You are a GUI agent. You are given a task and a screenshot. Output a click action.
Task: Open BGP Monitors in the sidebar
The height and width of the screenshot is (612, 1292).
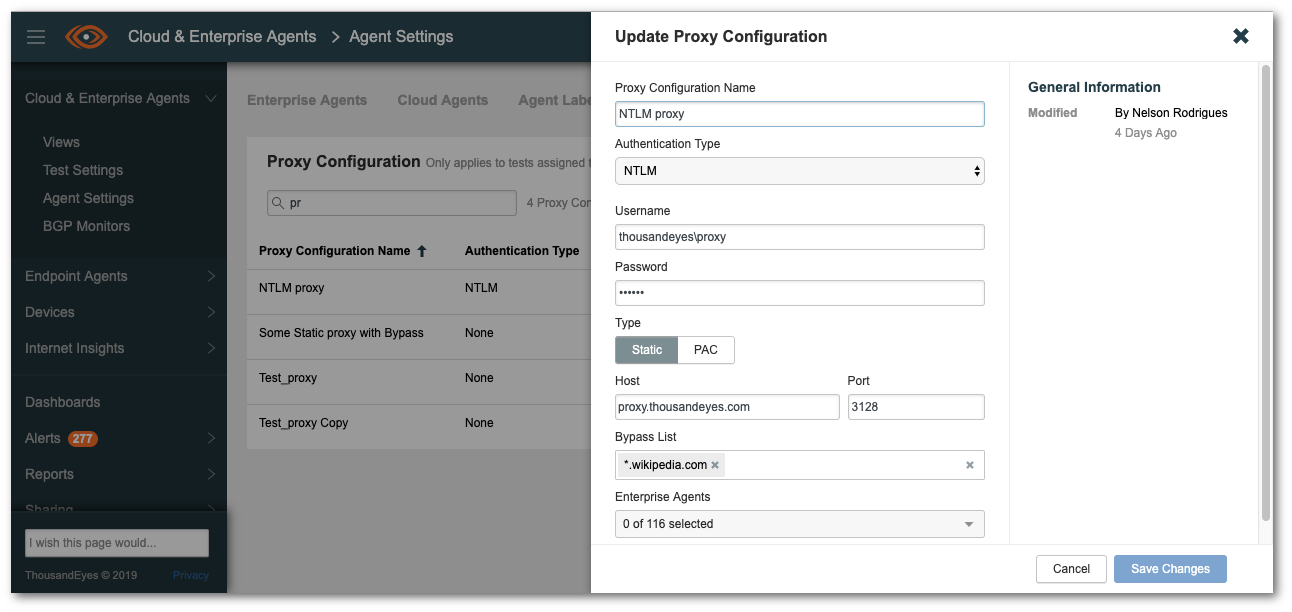click(x=86, y=226)
